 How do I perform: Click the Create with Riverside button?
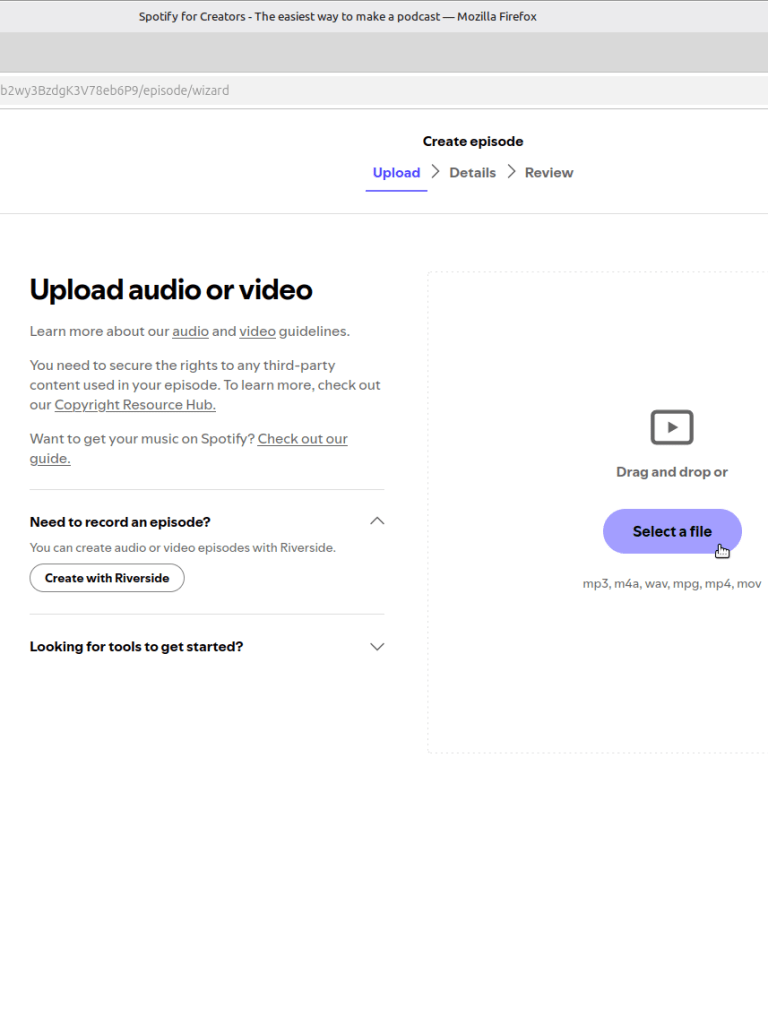coord(107,578)
